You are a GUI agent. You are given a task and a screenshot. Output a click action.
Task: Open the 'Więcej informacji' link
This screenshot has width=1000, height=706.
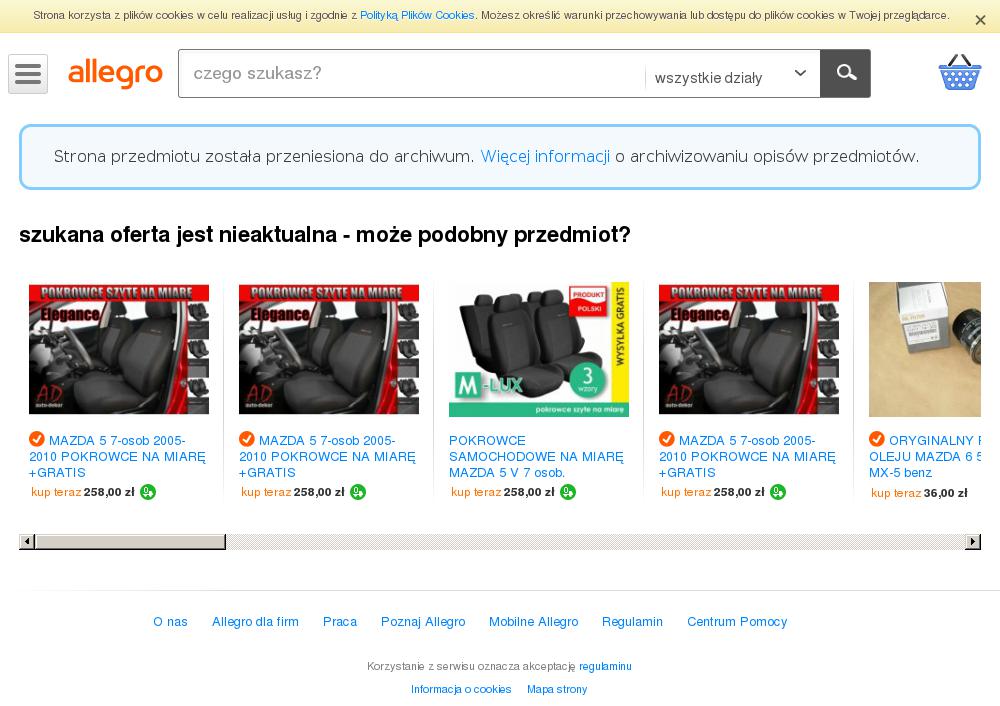pos(545,156)
